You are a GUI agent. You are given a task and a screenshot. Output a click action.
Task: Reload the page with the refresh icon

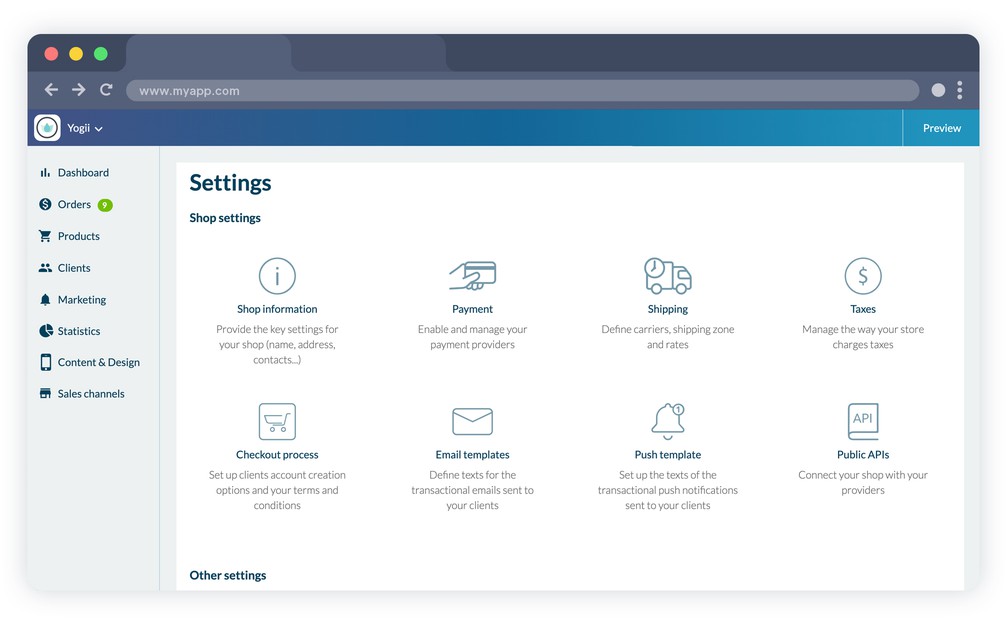click(106, 90)
